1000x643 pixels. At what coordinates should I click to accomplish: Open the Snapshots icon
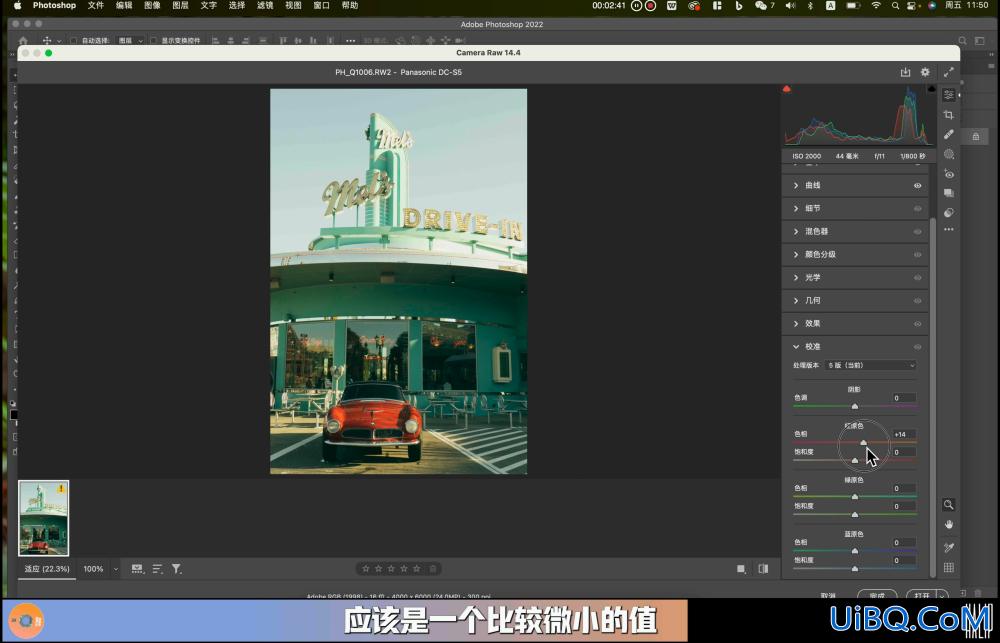(949, 193)
